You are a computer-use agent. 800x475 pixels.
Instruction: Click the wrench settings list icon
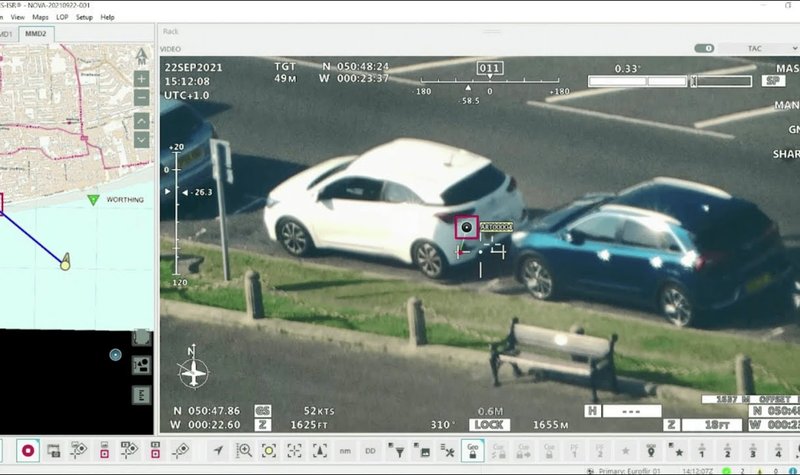click(447, 450)
